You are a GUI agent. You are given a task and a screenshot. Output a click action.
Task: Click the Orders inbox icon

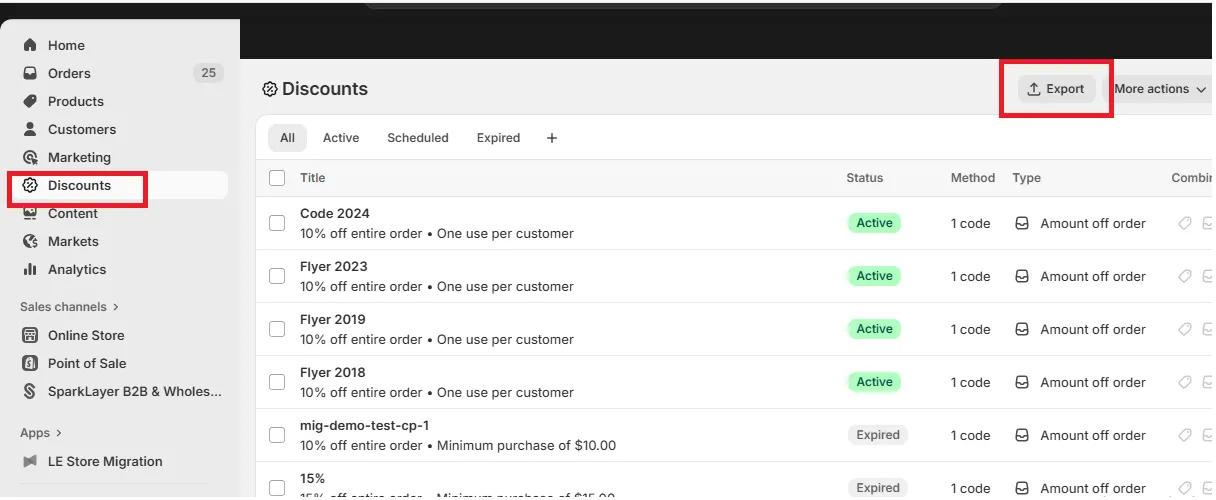point(30,73)
